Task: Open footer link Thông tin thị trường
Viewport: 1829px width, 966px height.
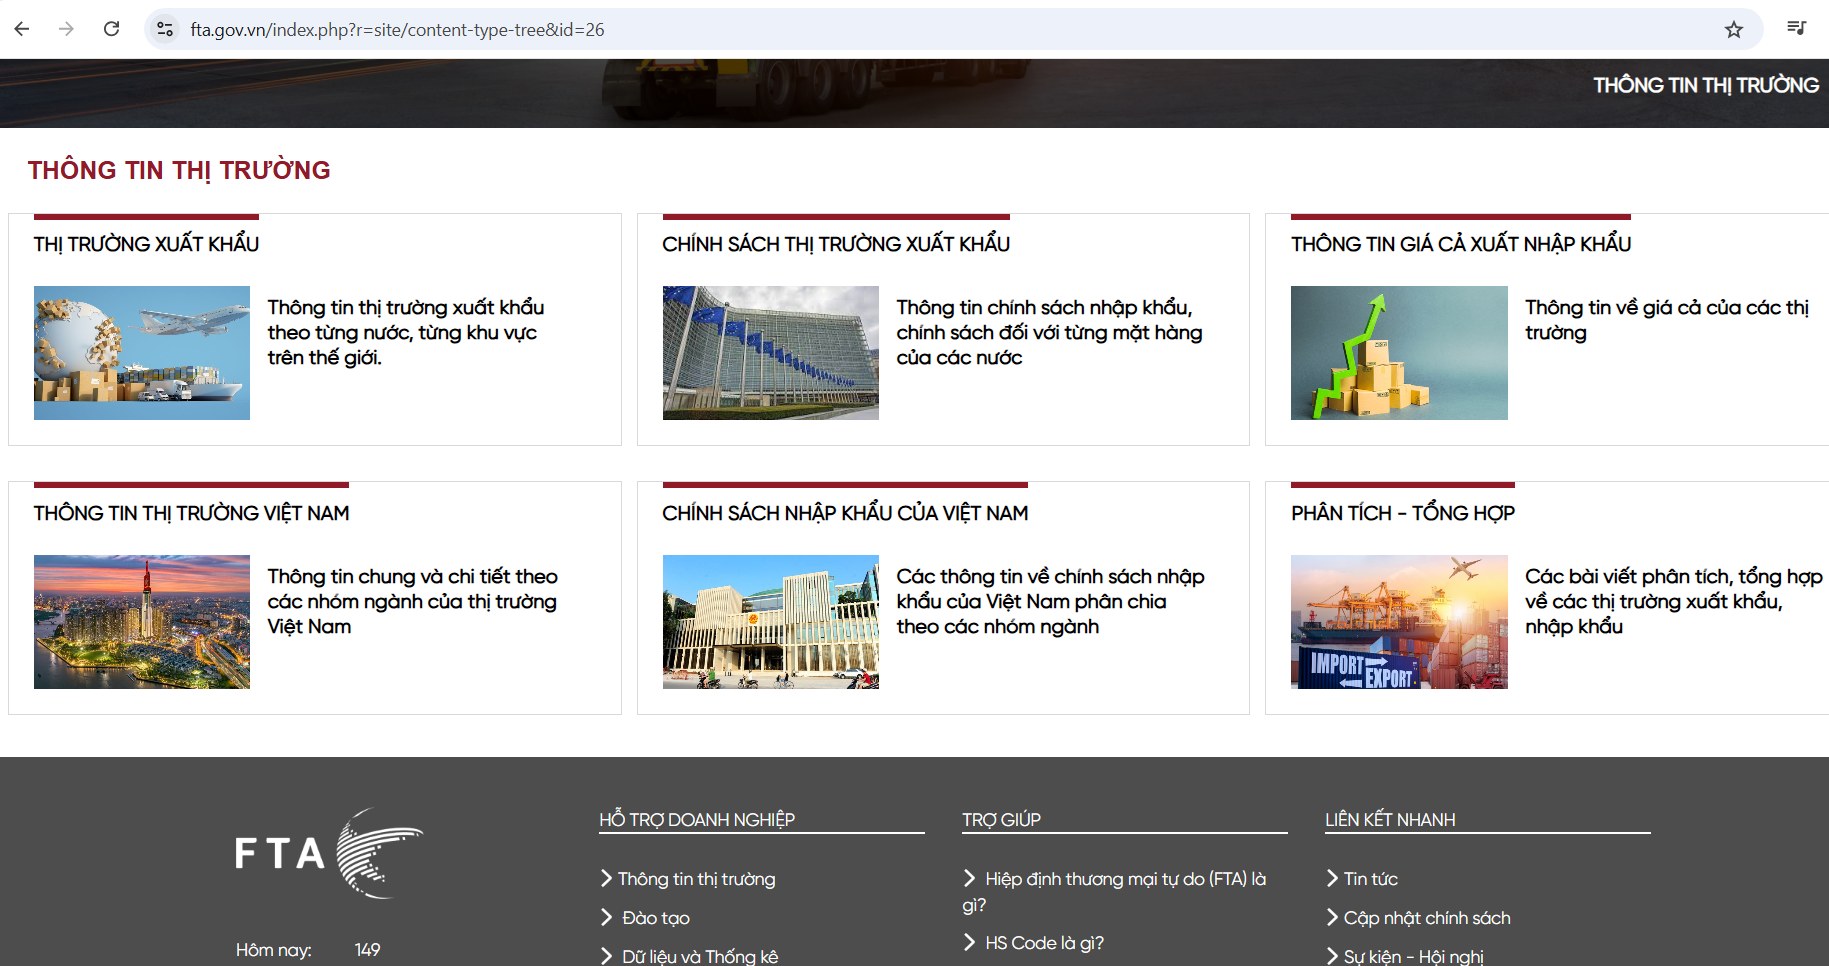Action: coord(696,879)
